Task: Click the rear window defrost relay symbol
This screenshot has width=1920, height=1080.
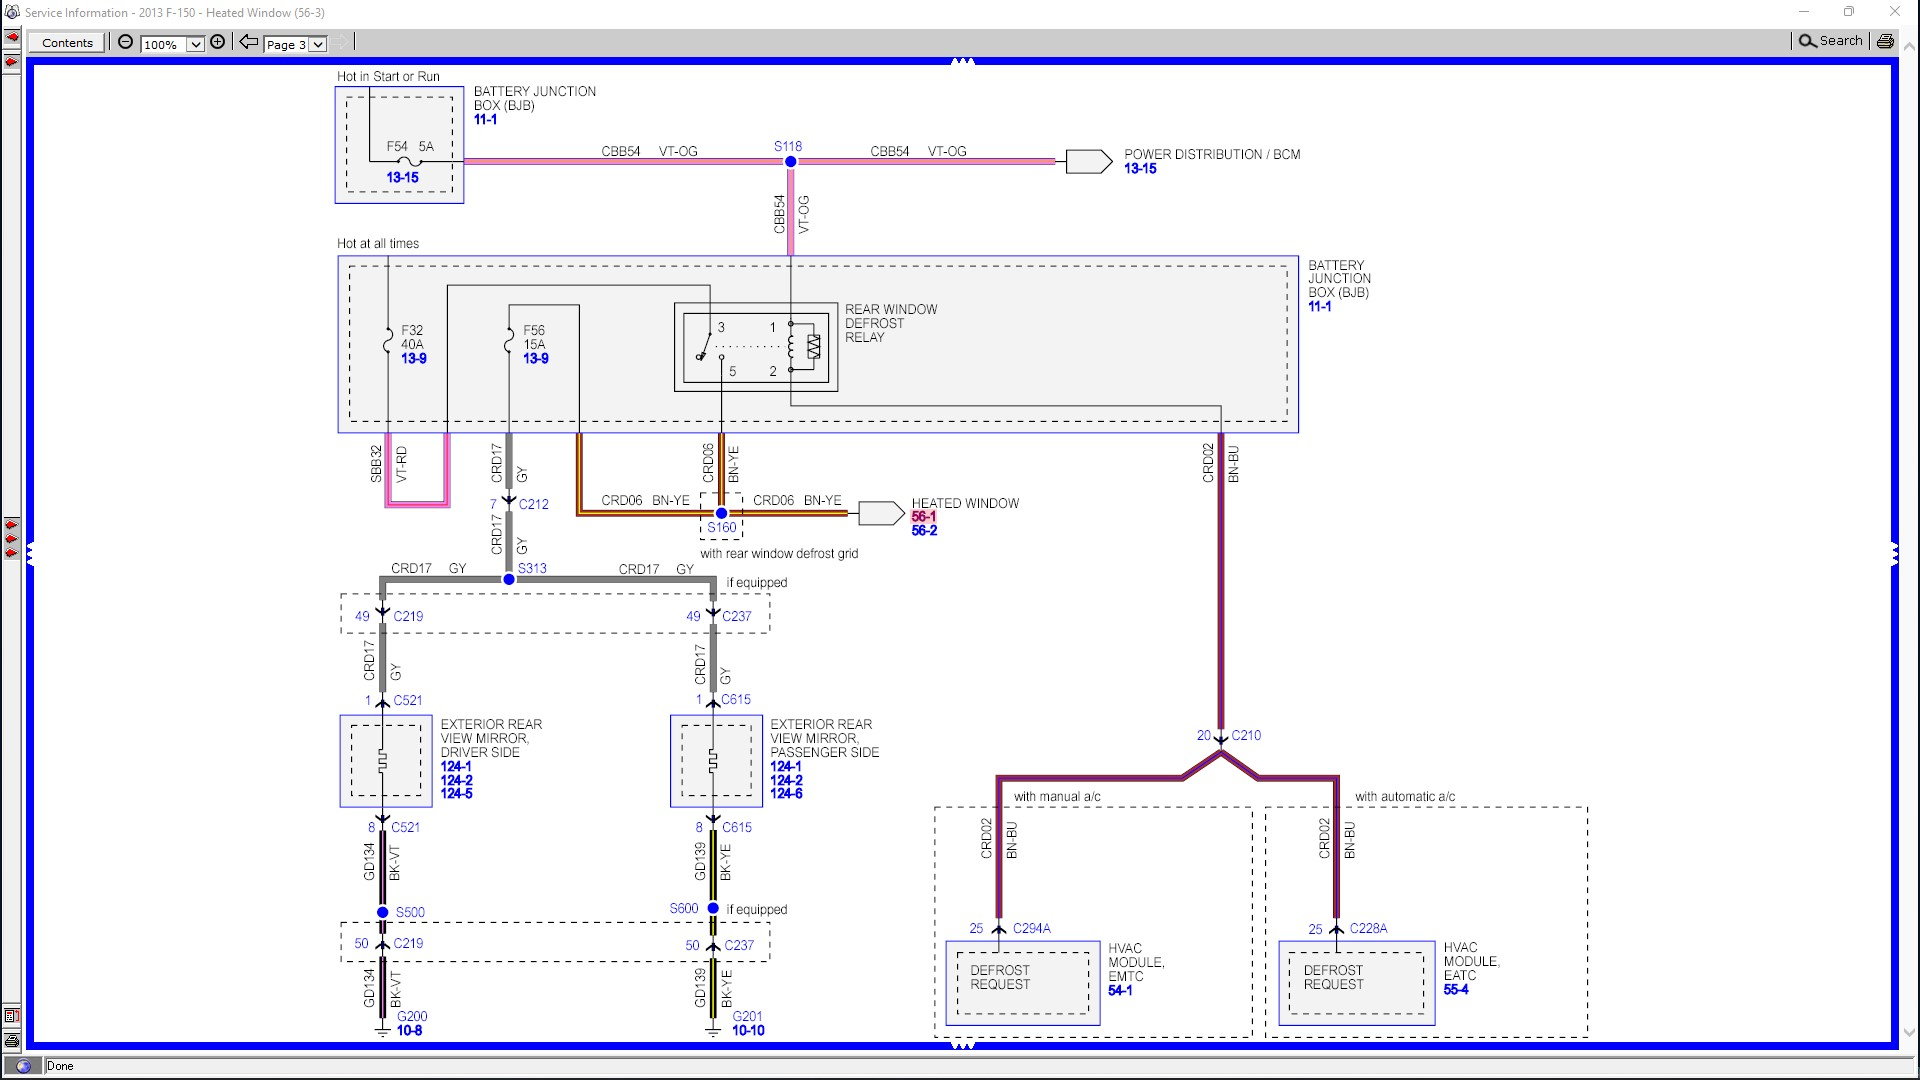Action: pyautogui.click(x=756, y=347)
